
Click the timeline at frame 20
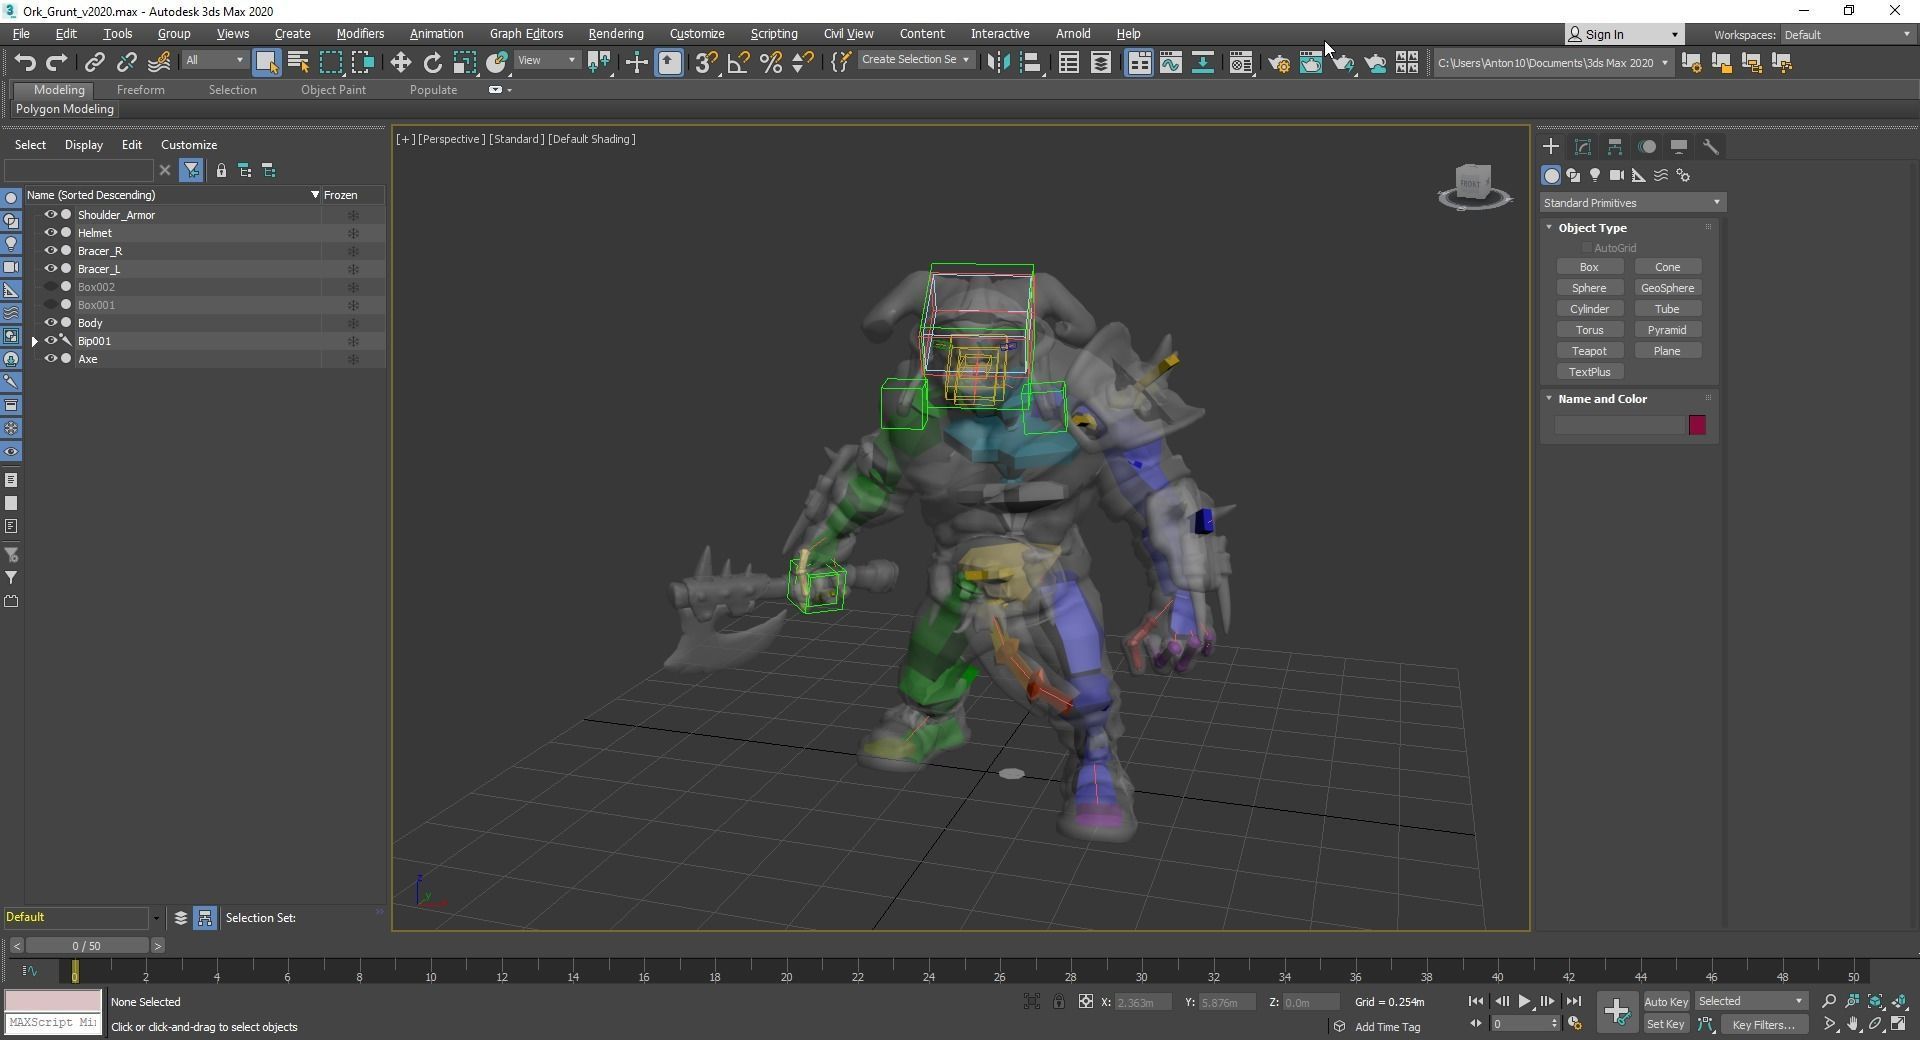pos(786,971)
